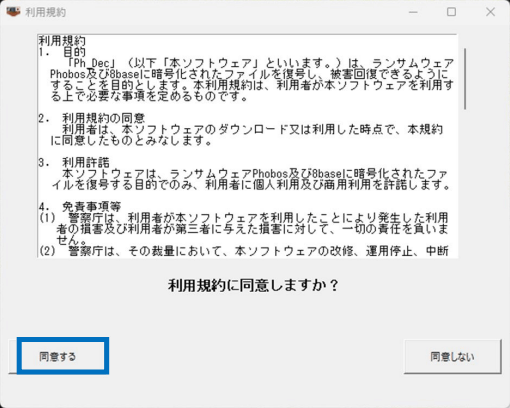The image size is (510, 408).
Task: Click the question '利用規約に同意しますか？'
Action: 253,285
